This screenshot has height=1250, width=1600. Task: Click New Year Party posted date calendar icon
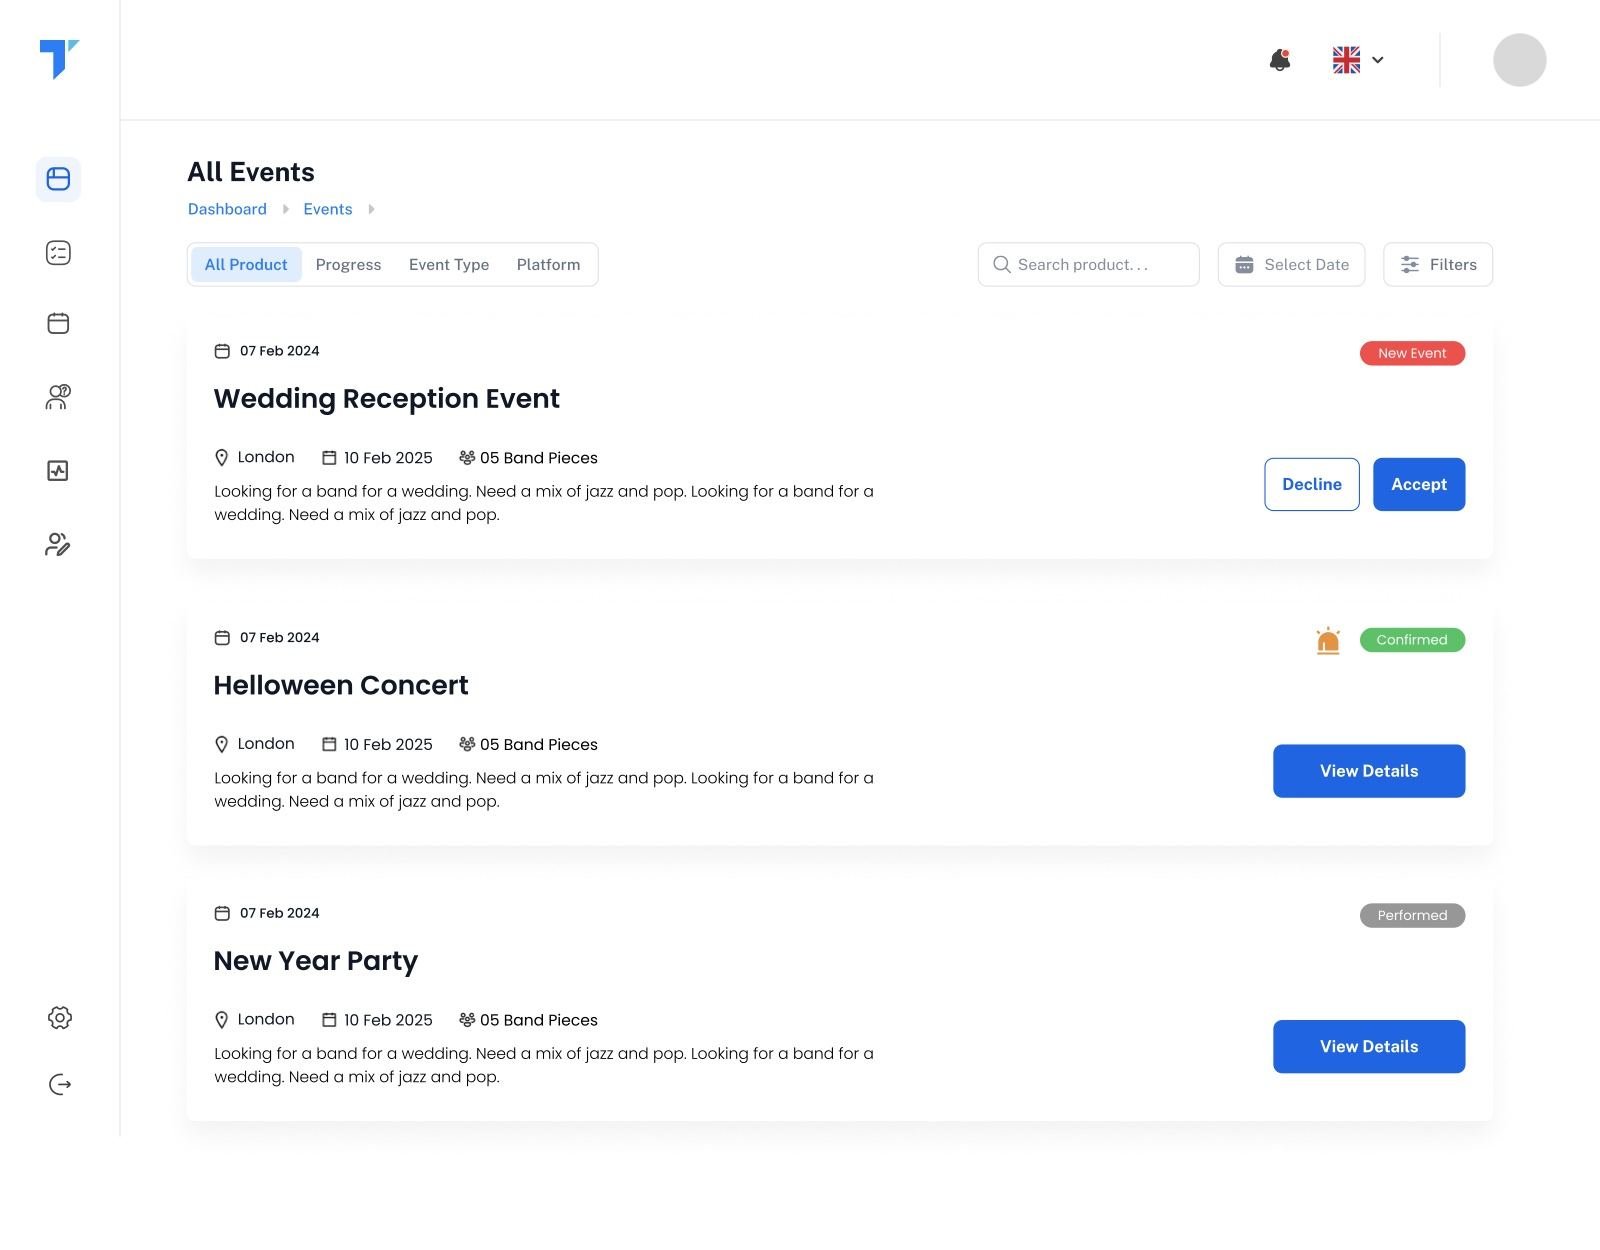click(222, 913)
